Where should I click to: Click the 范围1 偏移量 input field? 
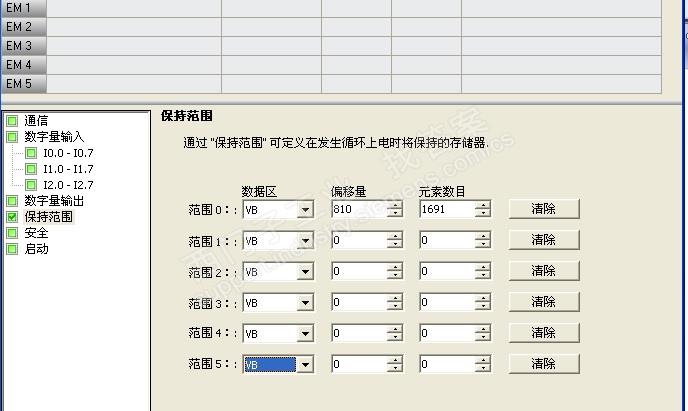click(358, 241)
